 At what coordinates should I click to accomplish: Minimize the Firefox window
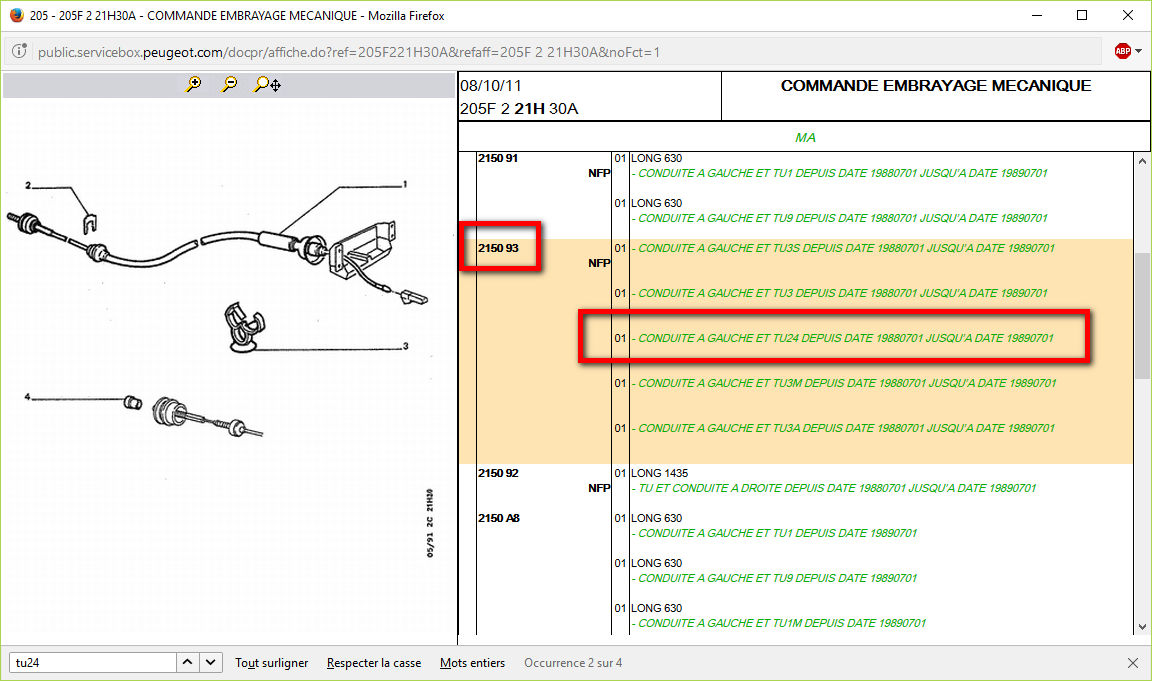1037,15
